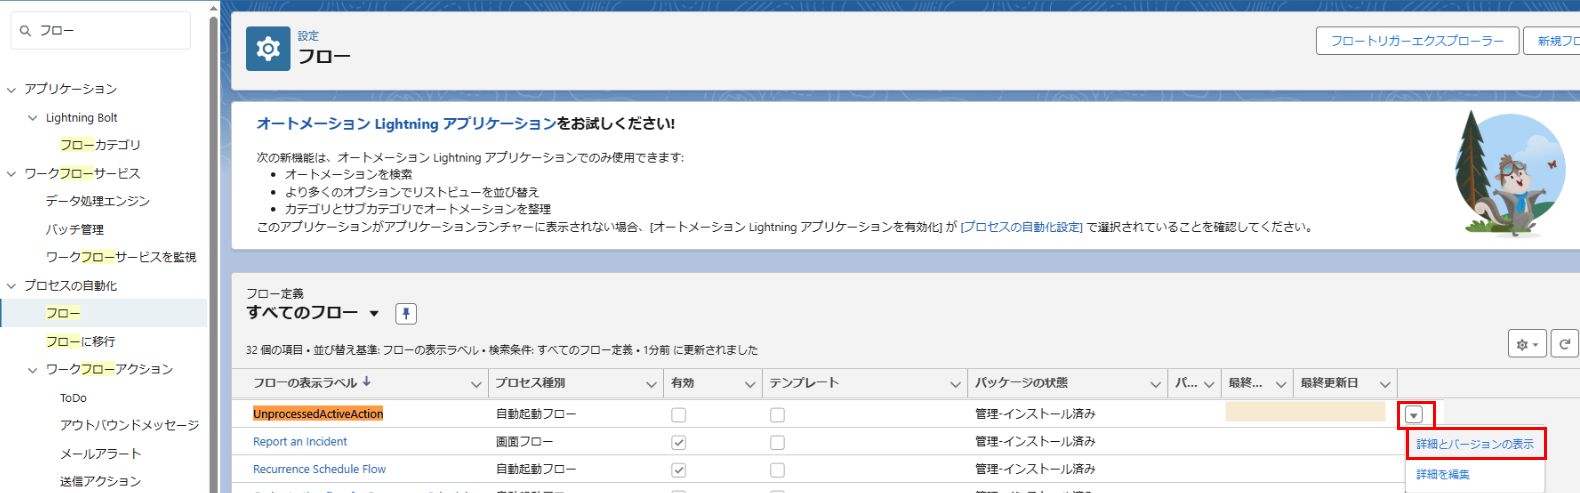Pin the すべてのフロー list view
The height and width of the screenshot is (493, 1580).
tap(405, 314)
